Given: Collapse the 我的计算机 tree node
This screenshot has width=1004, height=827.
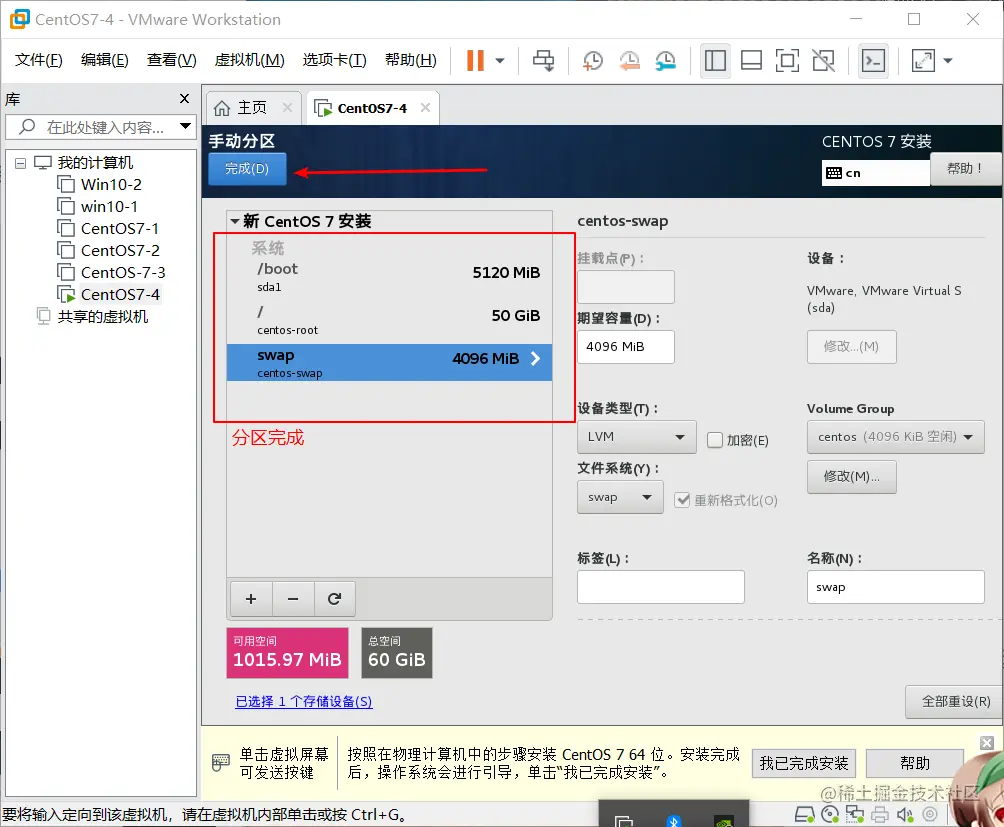Looking at the screenshot, I should point(20,163).
